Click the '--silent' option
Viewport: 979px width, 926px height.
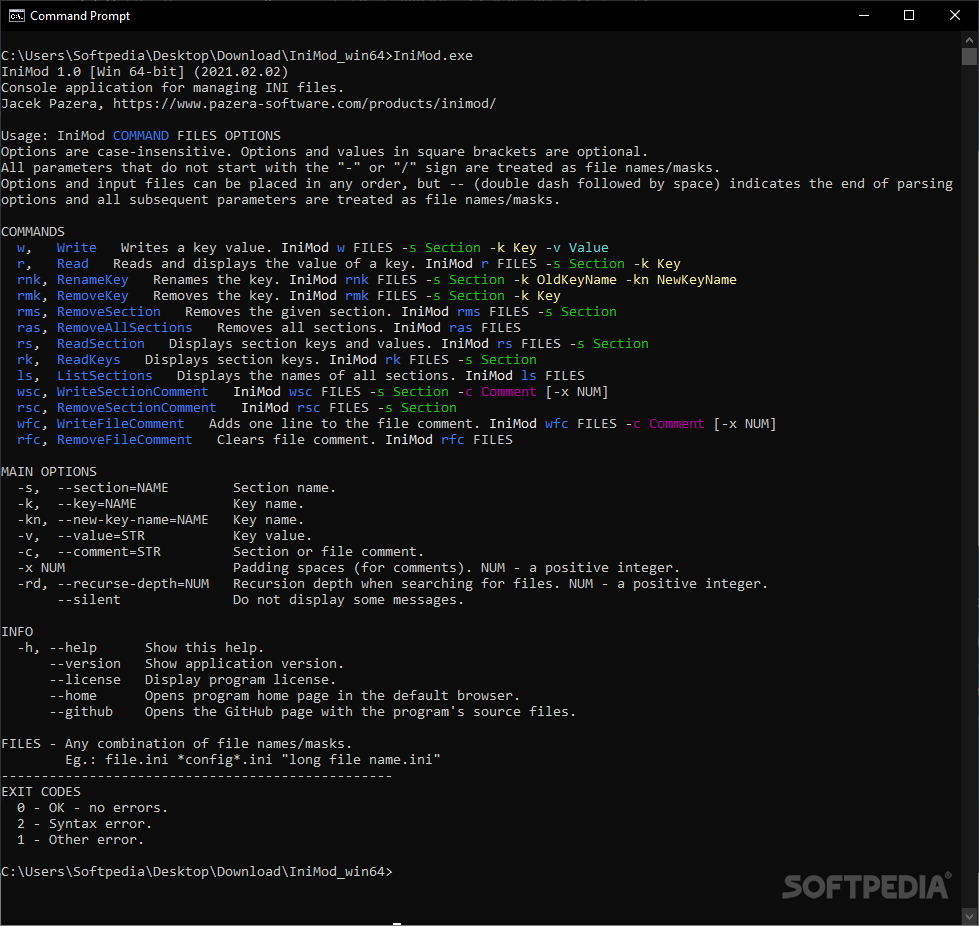[89, 600]
